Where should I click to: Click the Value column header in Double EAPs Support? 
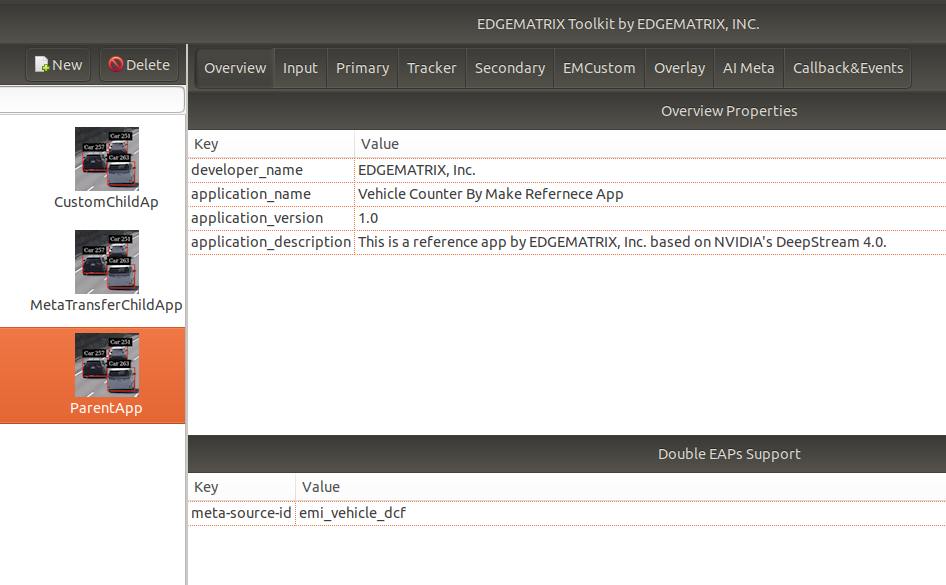[621, 487]
